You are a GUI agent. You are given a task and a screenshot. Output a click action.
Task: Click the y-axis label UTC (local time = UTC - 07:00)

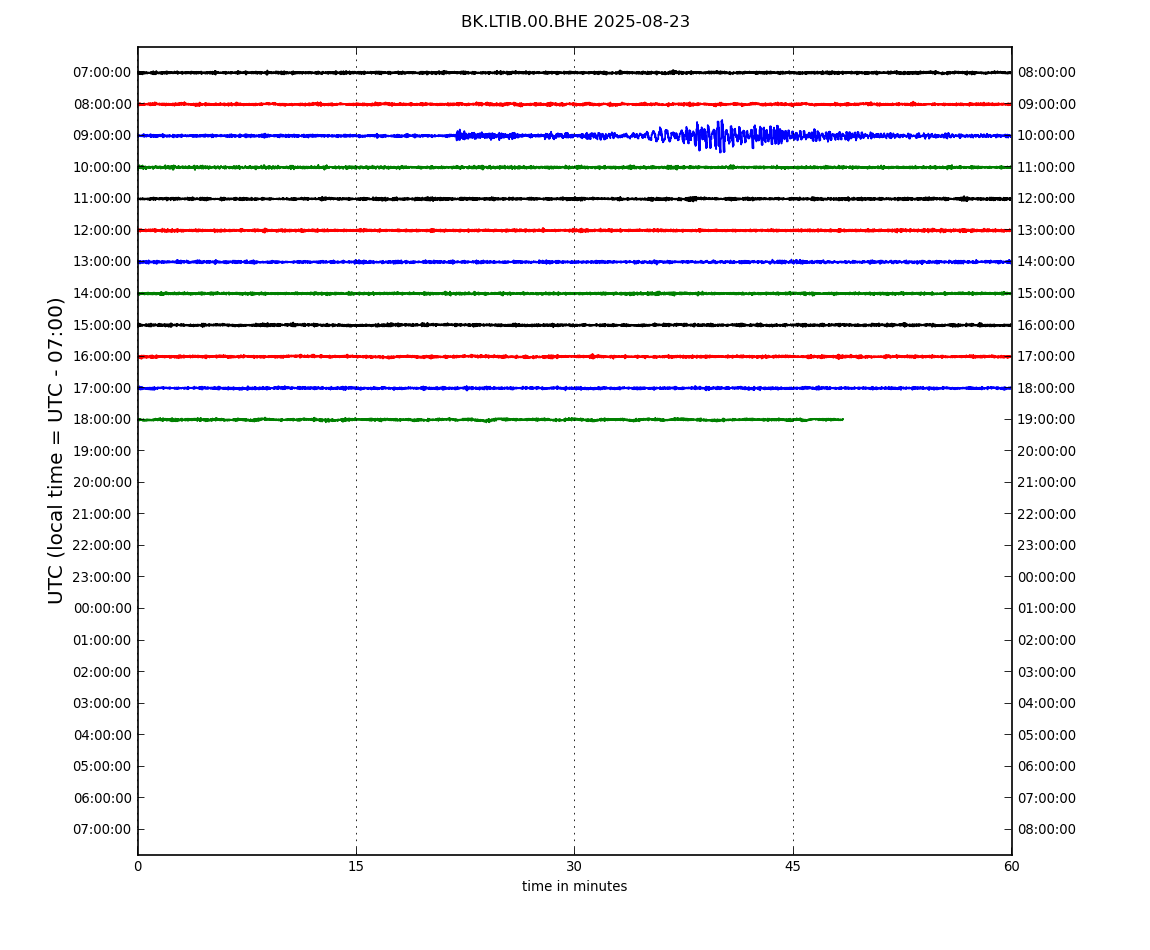(x=56, y=450)
